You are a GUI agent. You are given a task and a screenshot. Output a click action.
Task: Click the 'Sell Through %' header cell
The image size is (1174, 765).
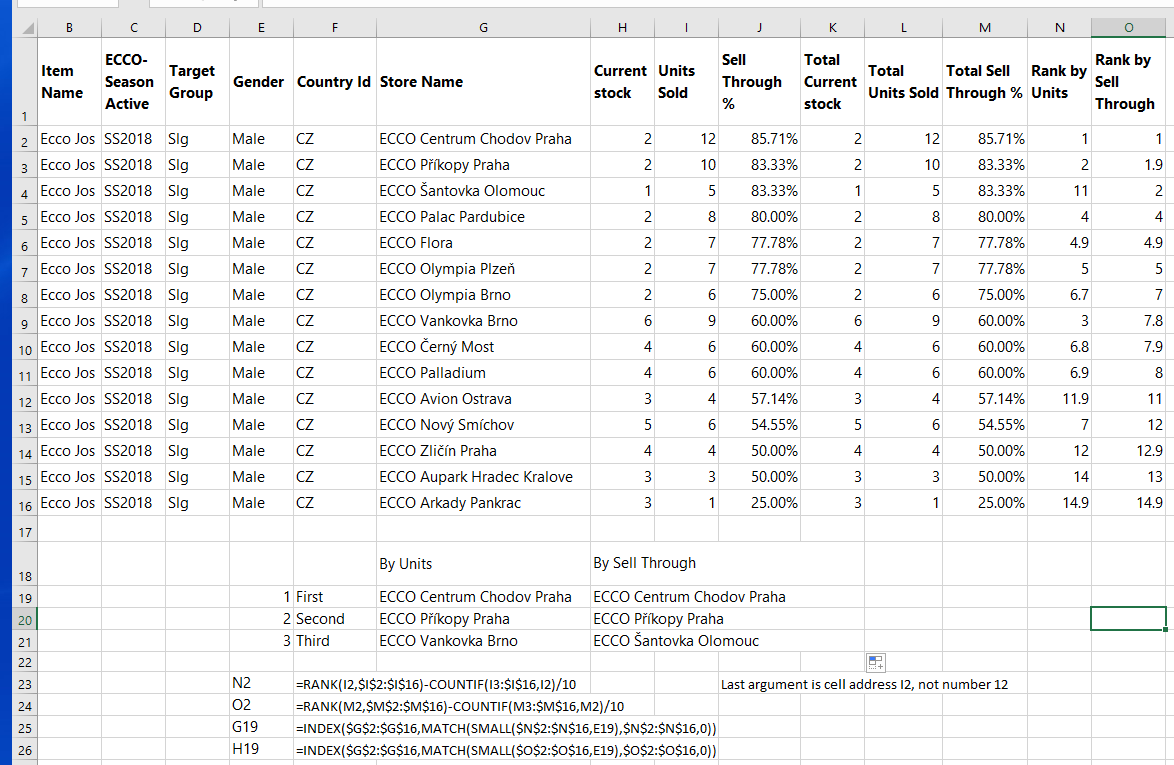click(759, 82)
